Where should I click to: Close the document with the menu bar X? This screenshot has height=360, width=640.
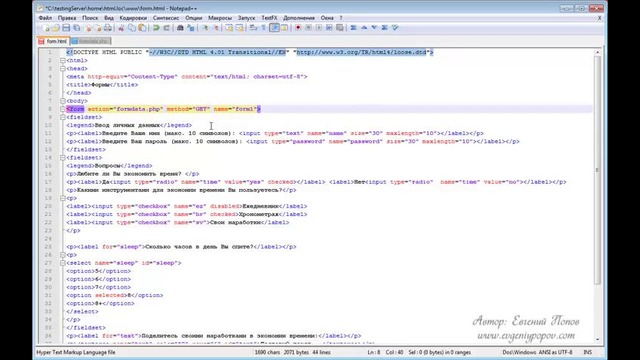click(600, 18)
